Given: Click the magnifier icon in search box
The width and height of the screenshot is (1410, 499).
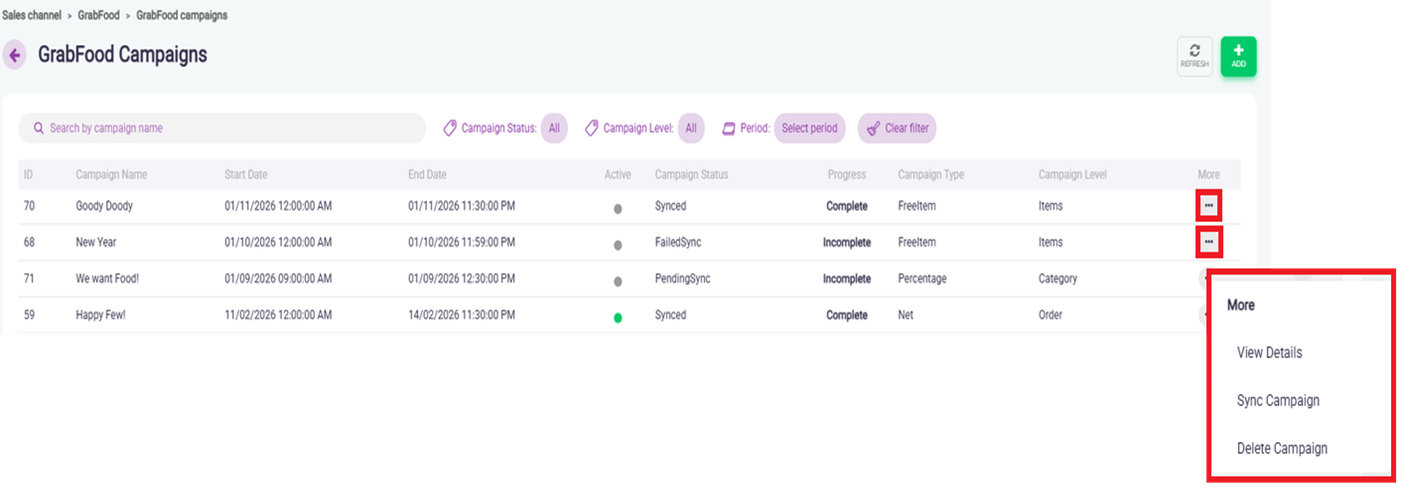Looking at the screenshot, I should (x=38, y=129).
